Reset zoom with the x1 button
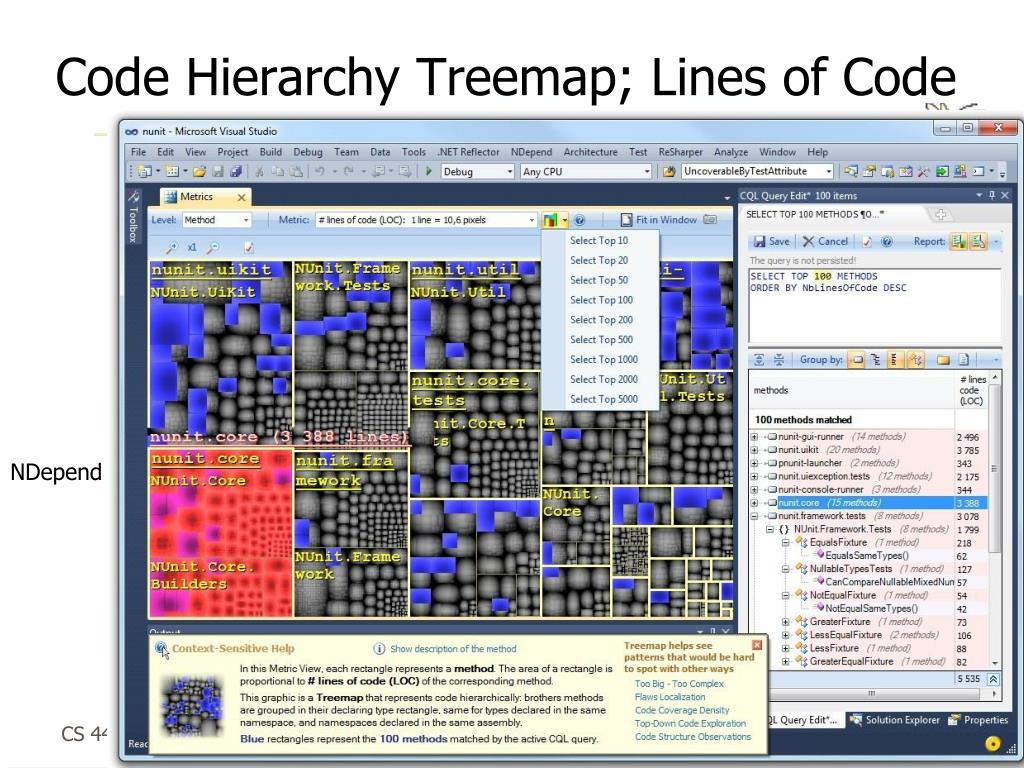The height and width of the screenshot is (768, 1024). pyautogui.click(x=192, y=248)
